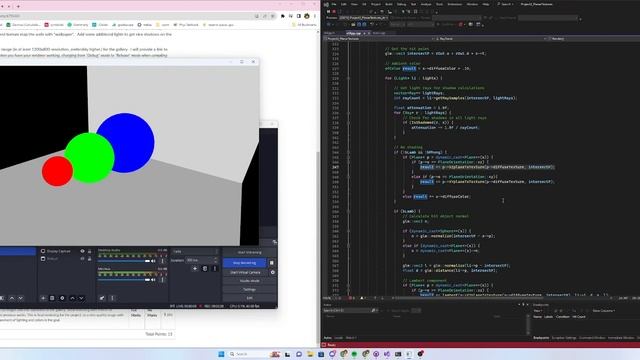The height and width of the screenshot is (360, 640).
Task: Click Visual Studio Search box
Action: (x=506, y=4)
